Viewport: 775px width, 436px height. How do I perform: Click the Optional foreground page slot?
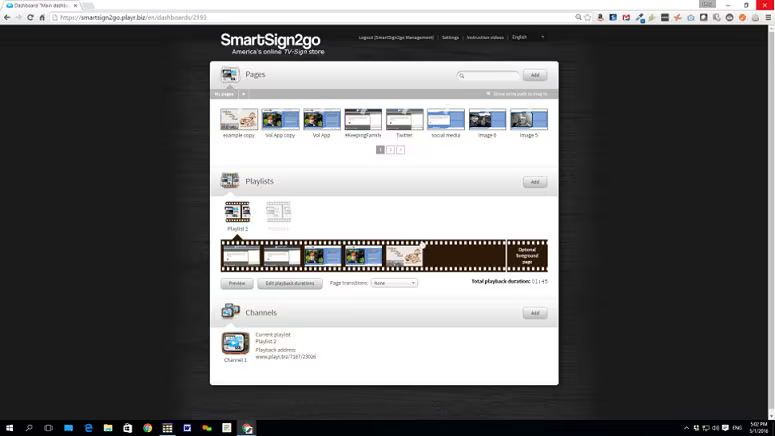pos(527,256)
